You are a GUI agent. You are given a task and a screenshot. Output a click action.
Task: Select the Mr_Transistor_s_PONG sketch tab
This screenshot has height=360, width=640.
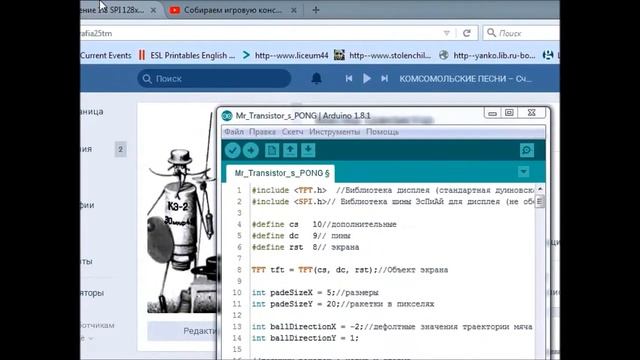[x=282, y=173]
